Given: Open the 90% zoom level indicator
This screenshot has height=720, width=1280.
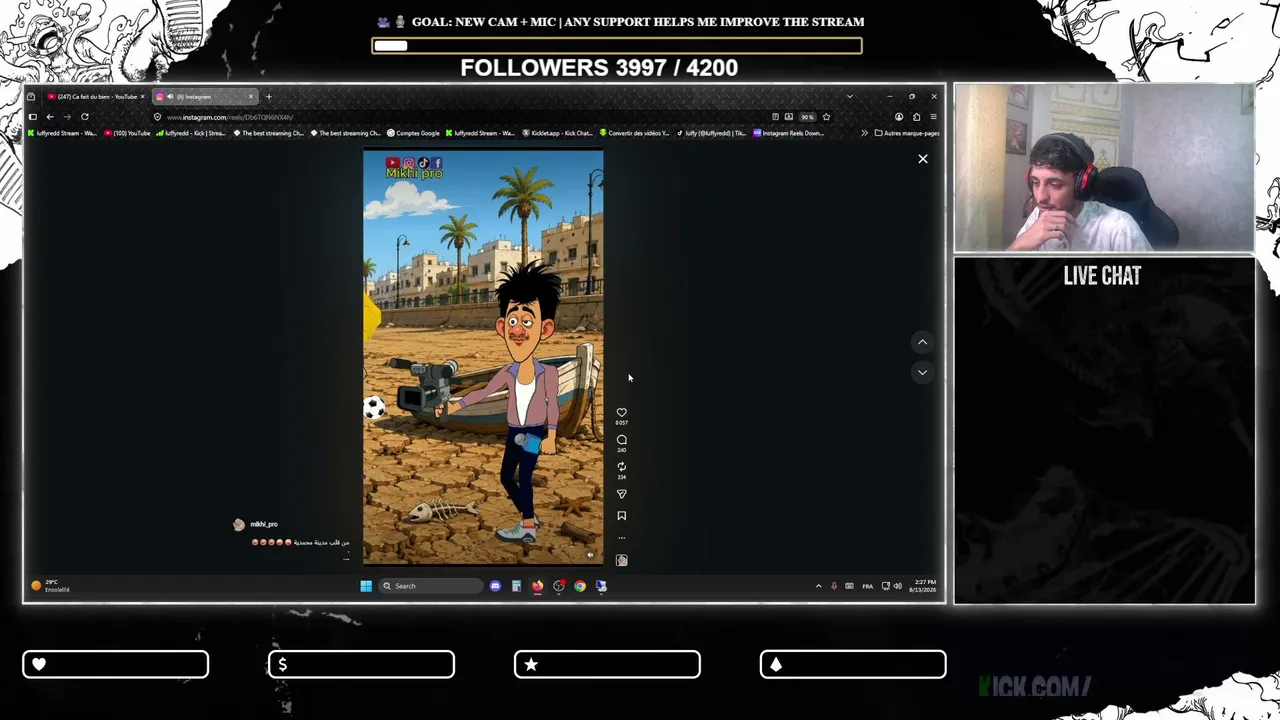Looking at the screenshot, I should [x=807, y=117].
